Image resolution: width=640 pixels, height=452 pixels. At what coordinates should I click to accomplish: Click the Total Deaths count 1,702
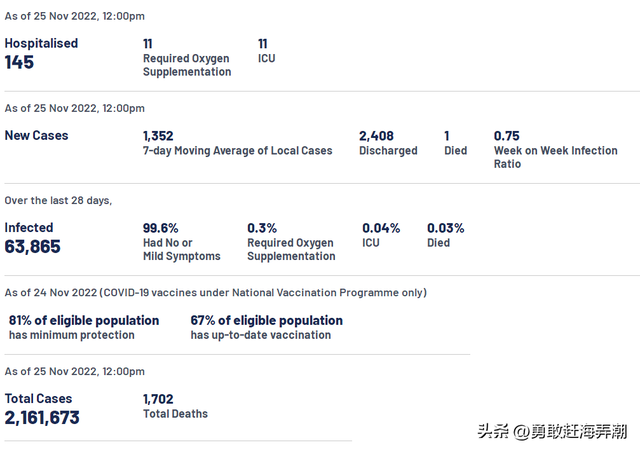coord(158,399)
